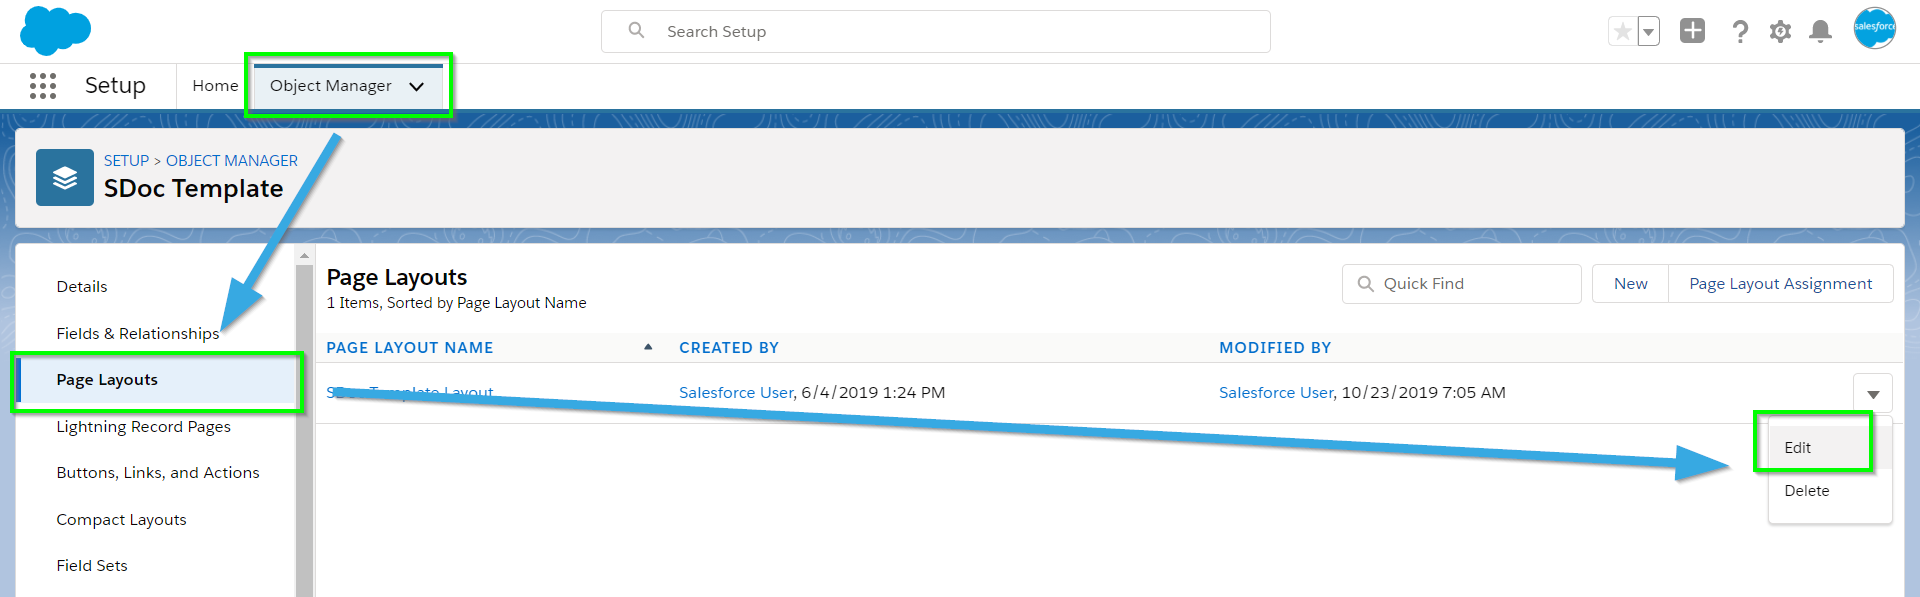This screenshot has width=1920, height=597.
Task: Open the favorites list dropdown arrow
Action: [x=1648, y=32]
